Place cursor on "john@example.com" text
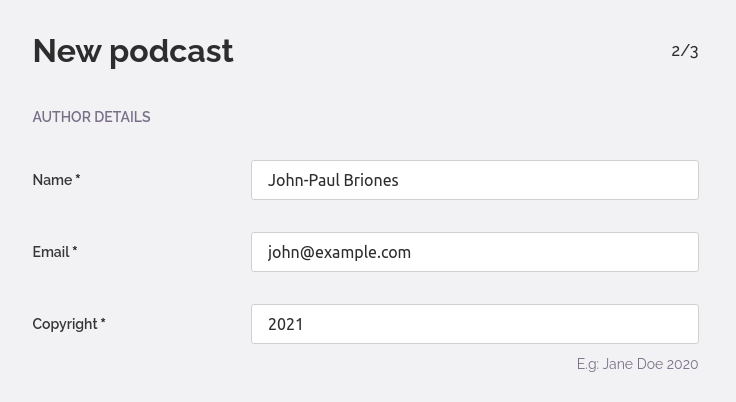Screen dimensions: 736x402 pyautogui.click(x=339, y=252)
